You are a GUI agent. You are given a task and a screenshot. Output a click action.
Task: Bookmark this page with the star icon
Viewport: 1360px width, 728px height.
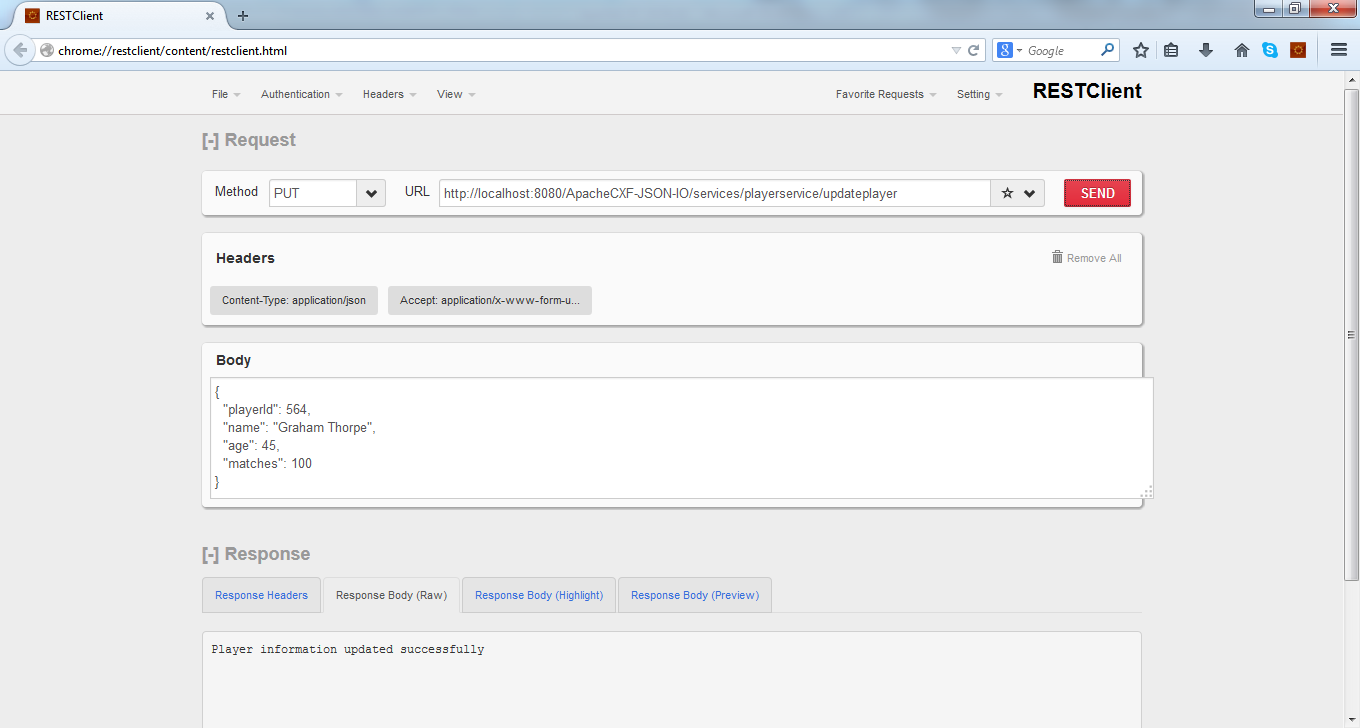point(1140,50)
